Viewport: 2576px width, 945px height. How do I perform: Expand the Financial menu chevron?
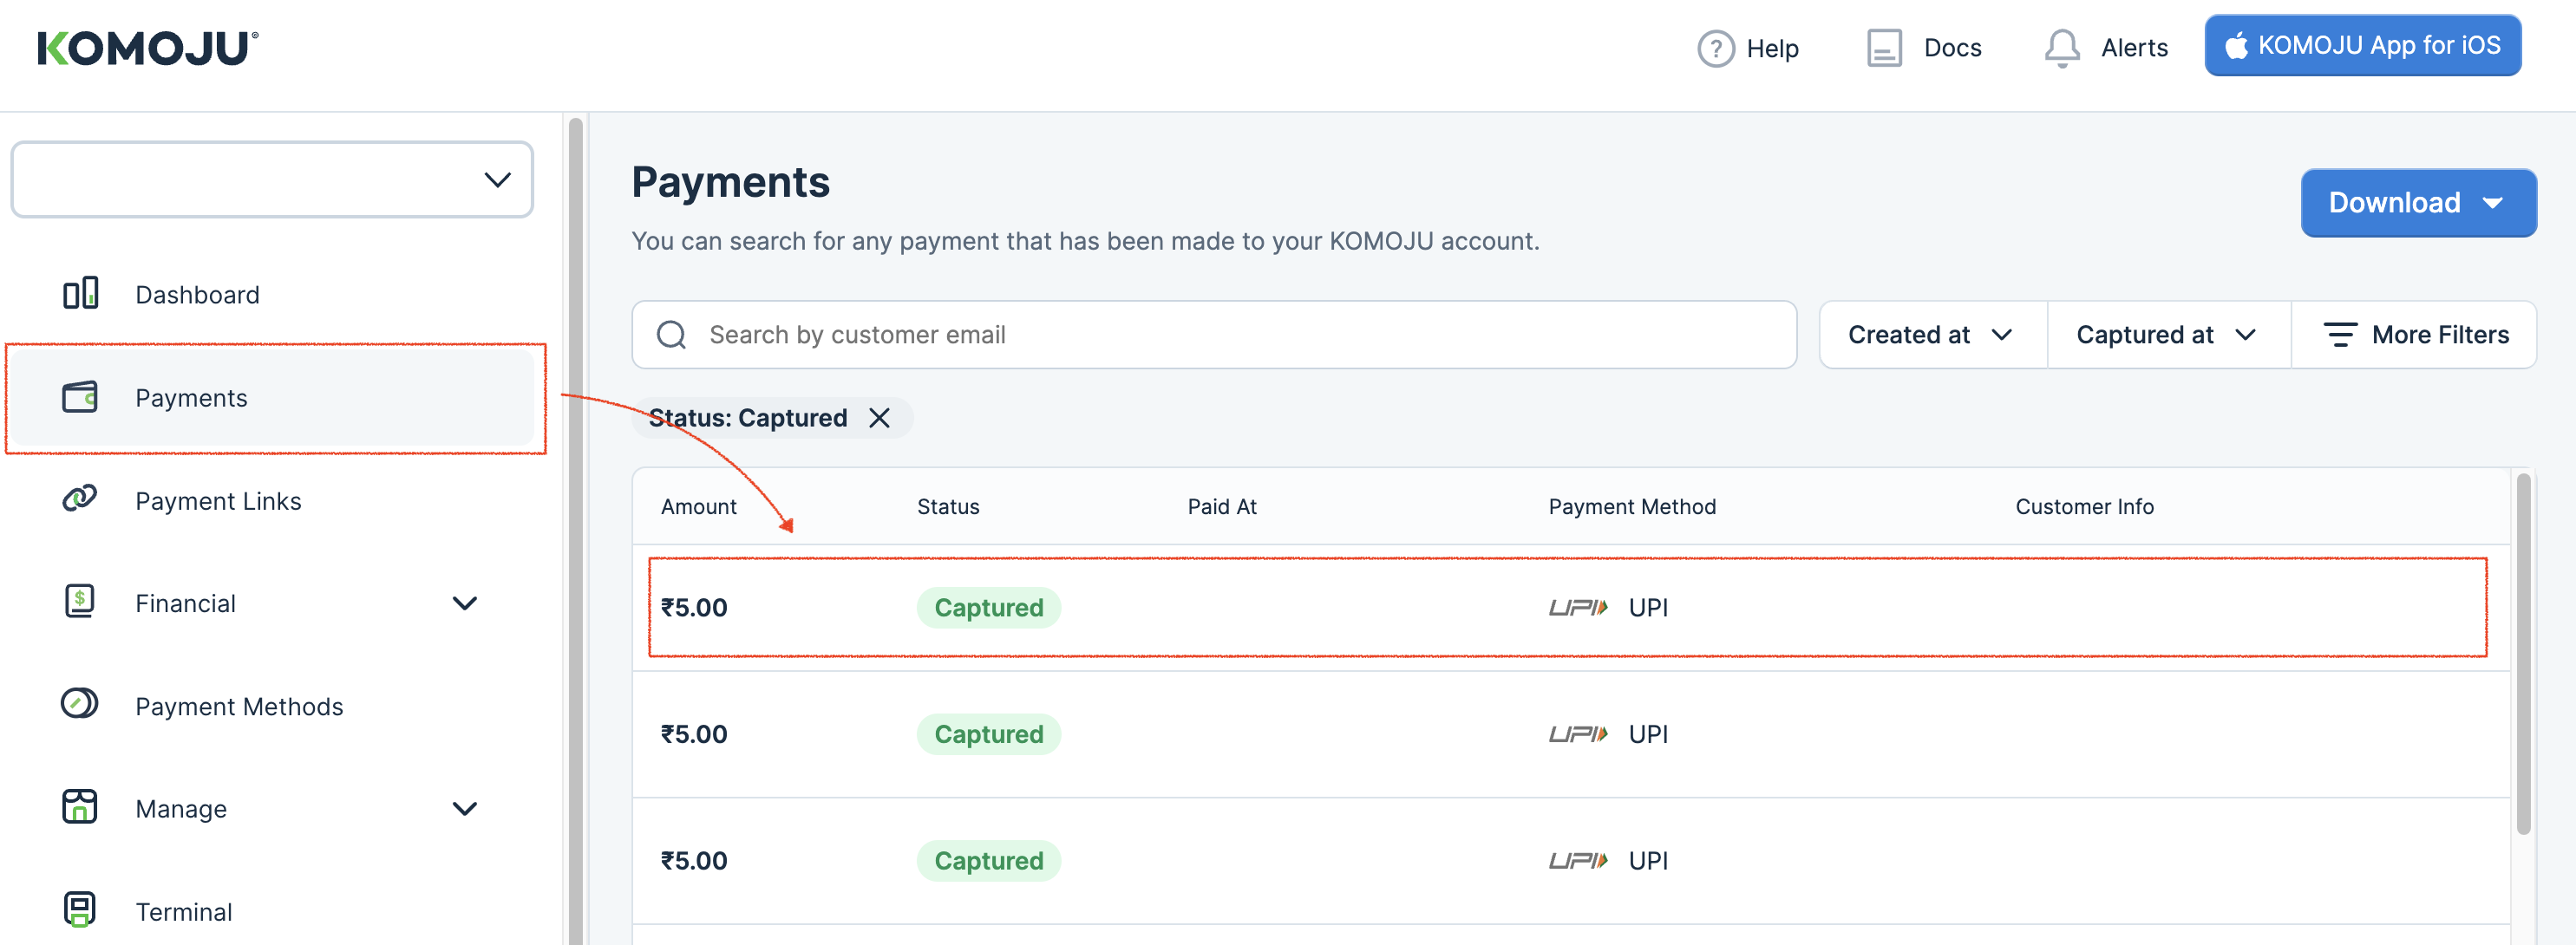[x=465, y=603]
